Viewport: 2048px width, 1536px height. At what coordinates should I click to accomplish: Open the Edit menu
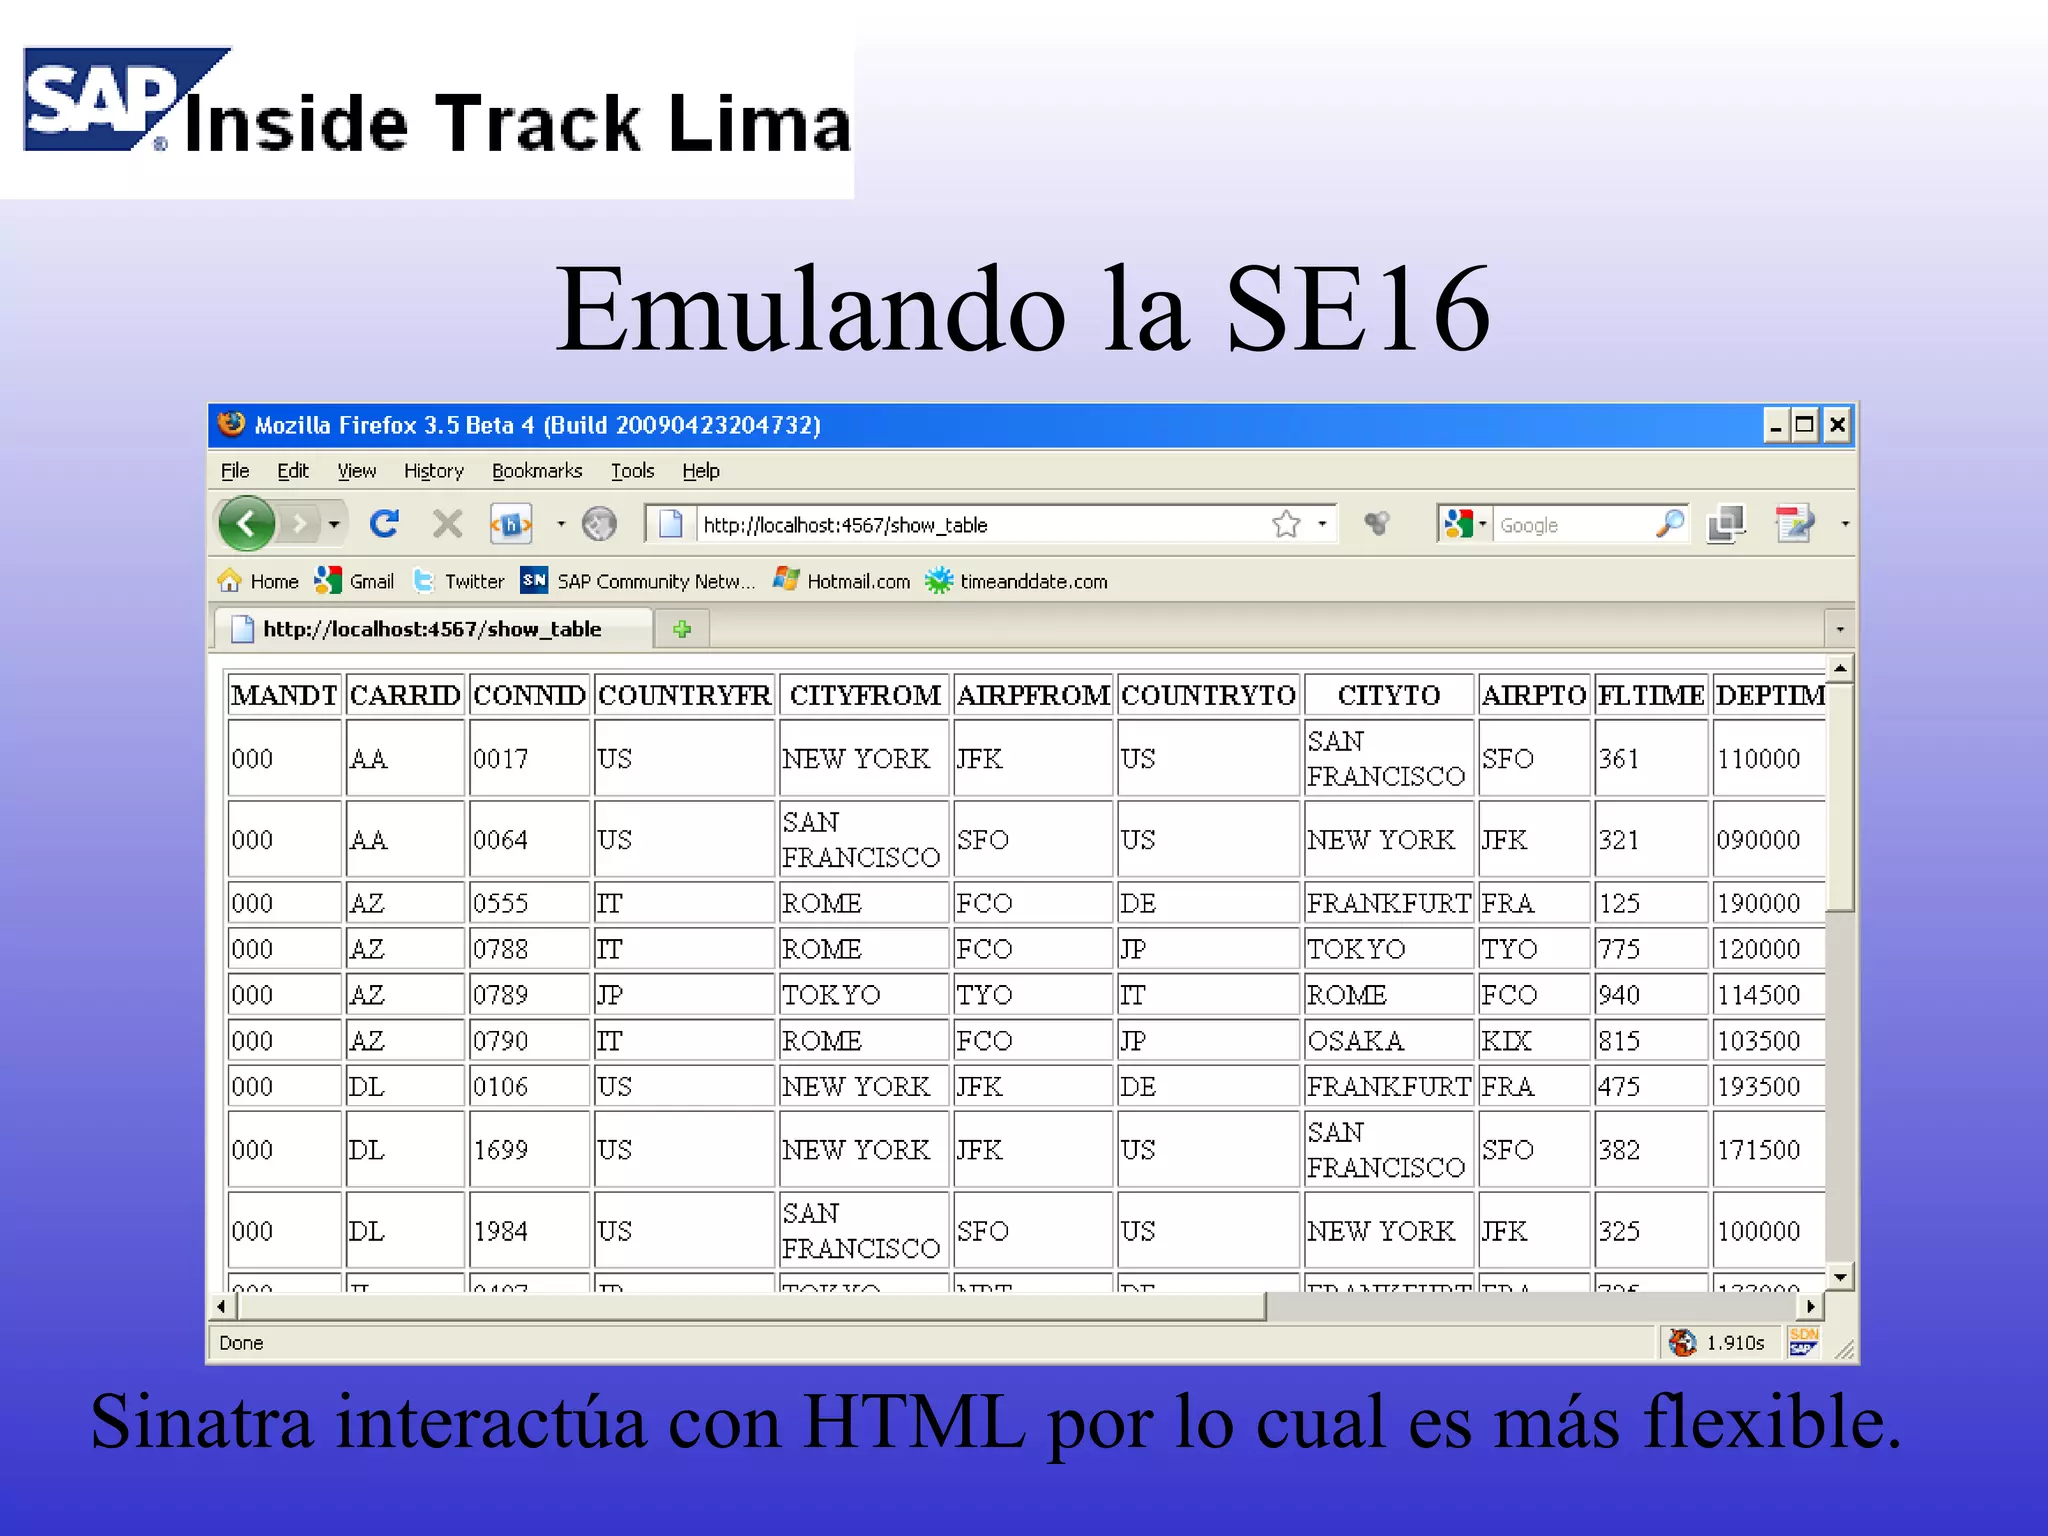[x=293, y=471]
